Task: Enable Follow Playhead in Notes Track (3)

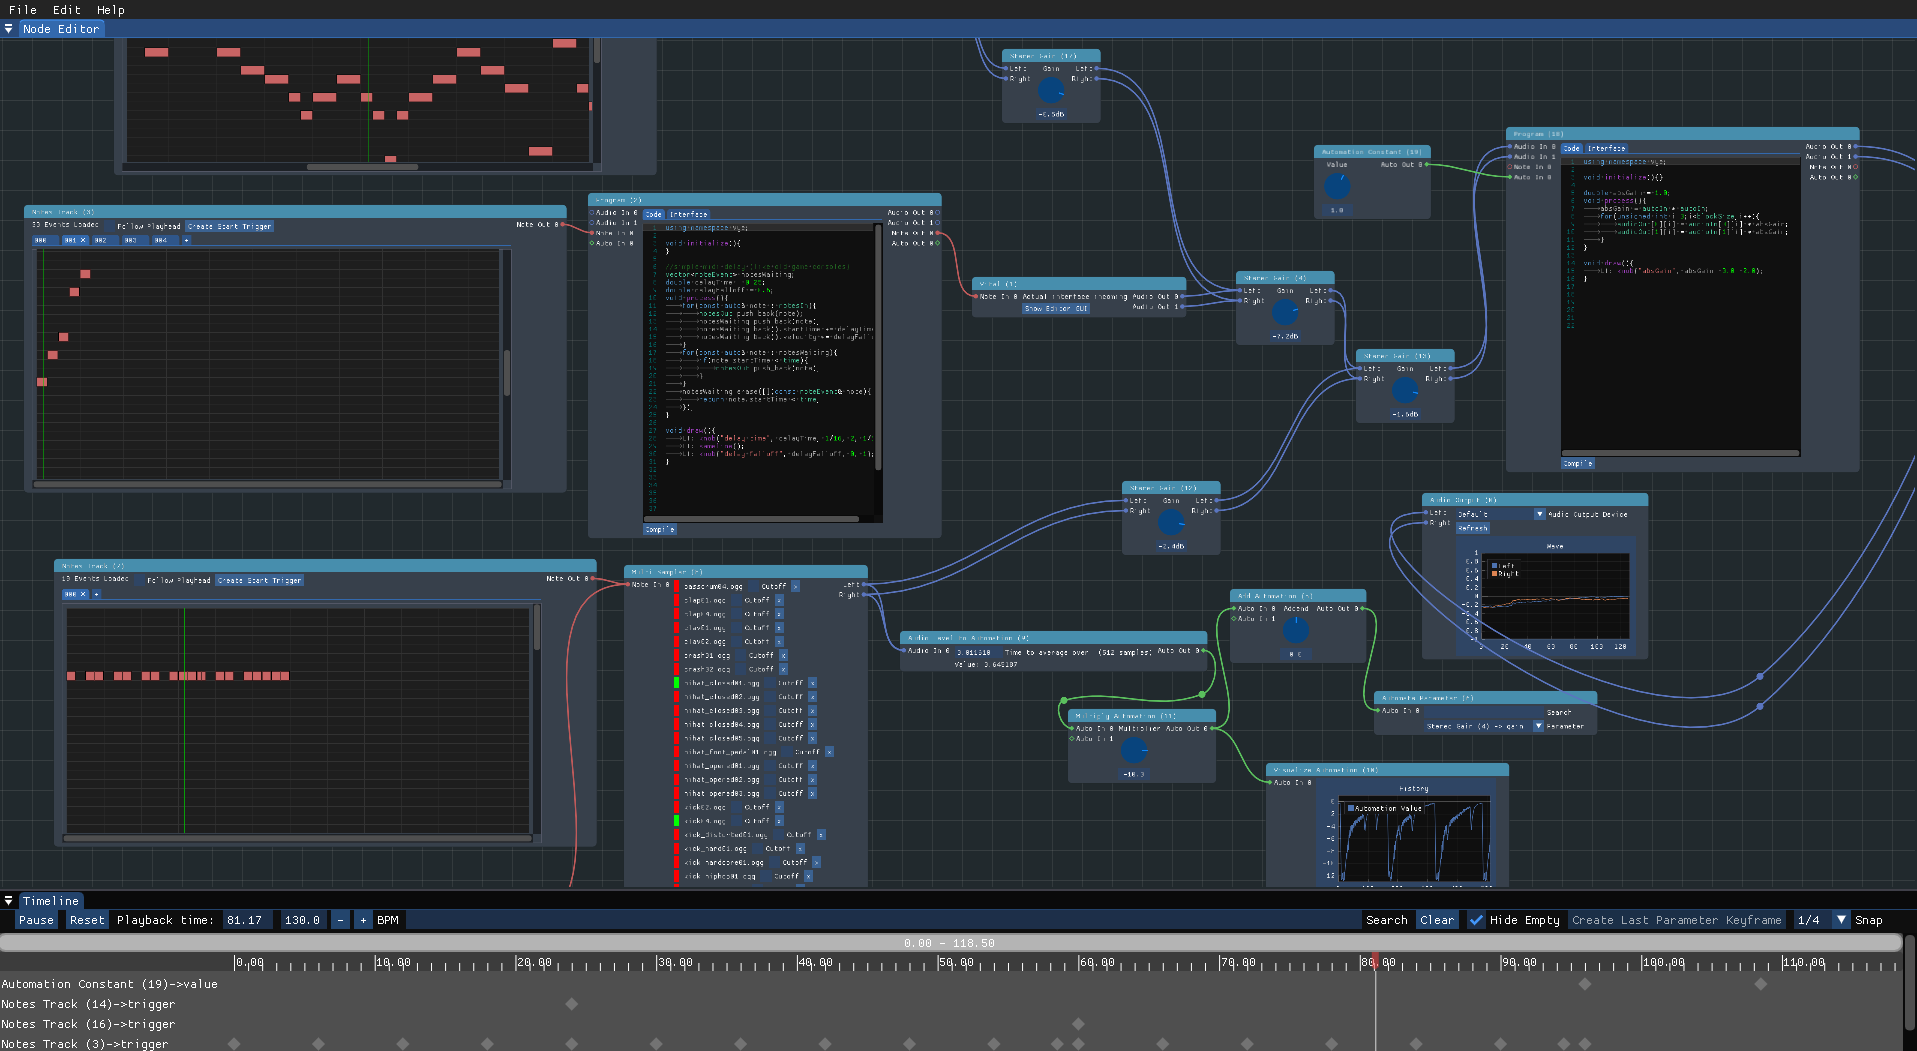Action: tap(110, 226)
